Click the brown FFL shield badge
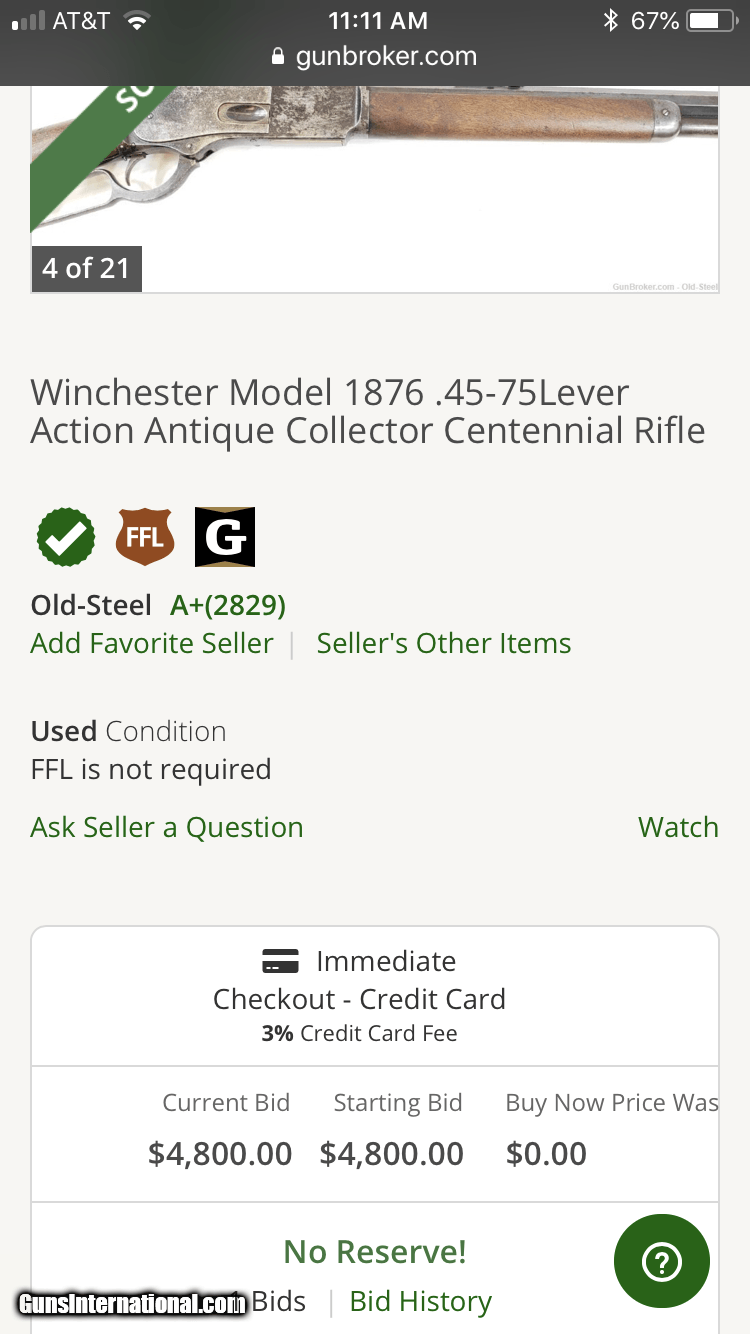The width and height of the screenshot is (750, 1334). pos(145,537)
